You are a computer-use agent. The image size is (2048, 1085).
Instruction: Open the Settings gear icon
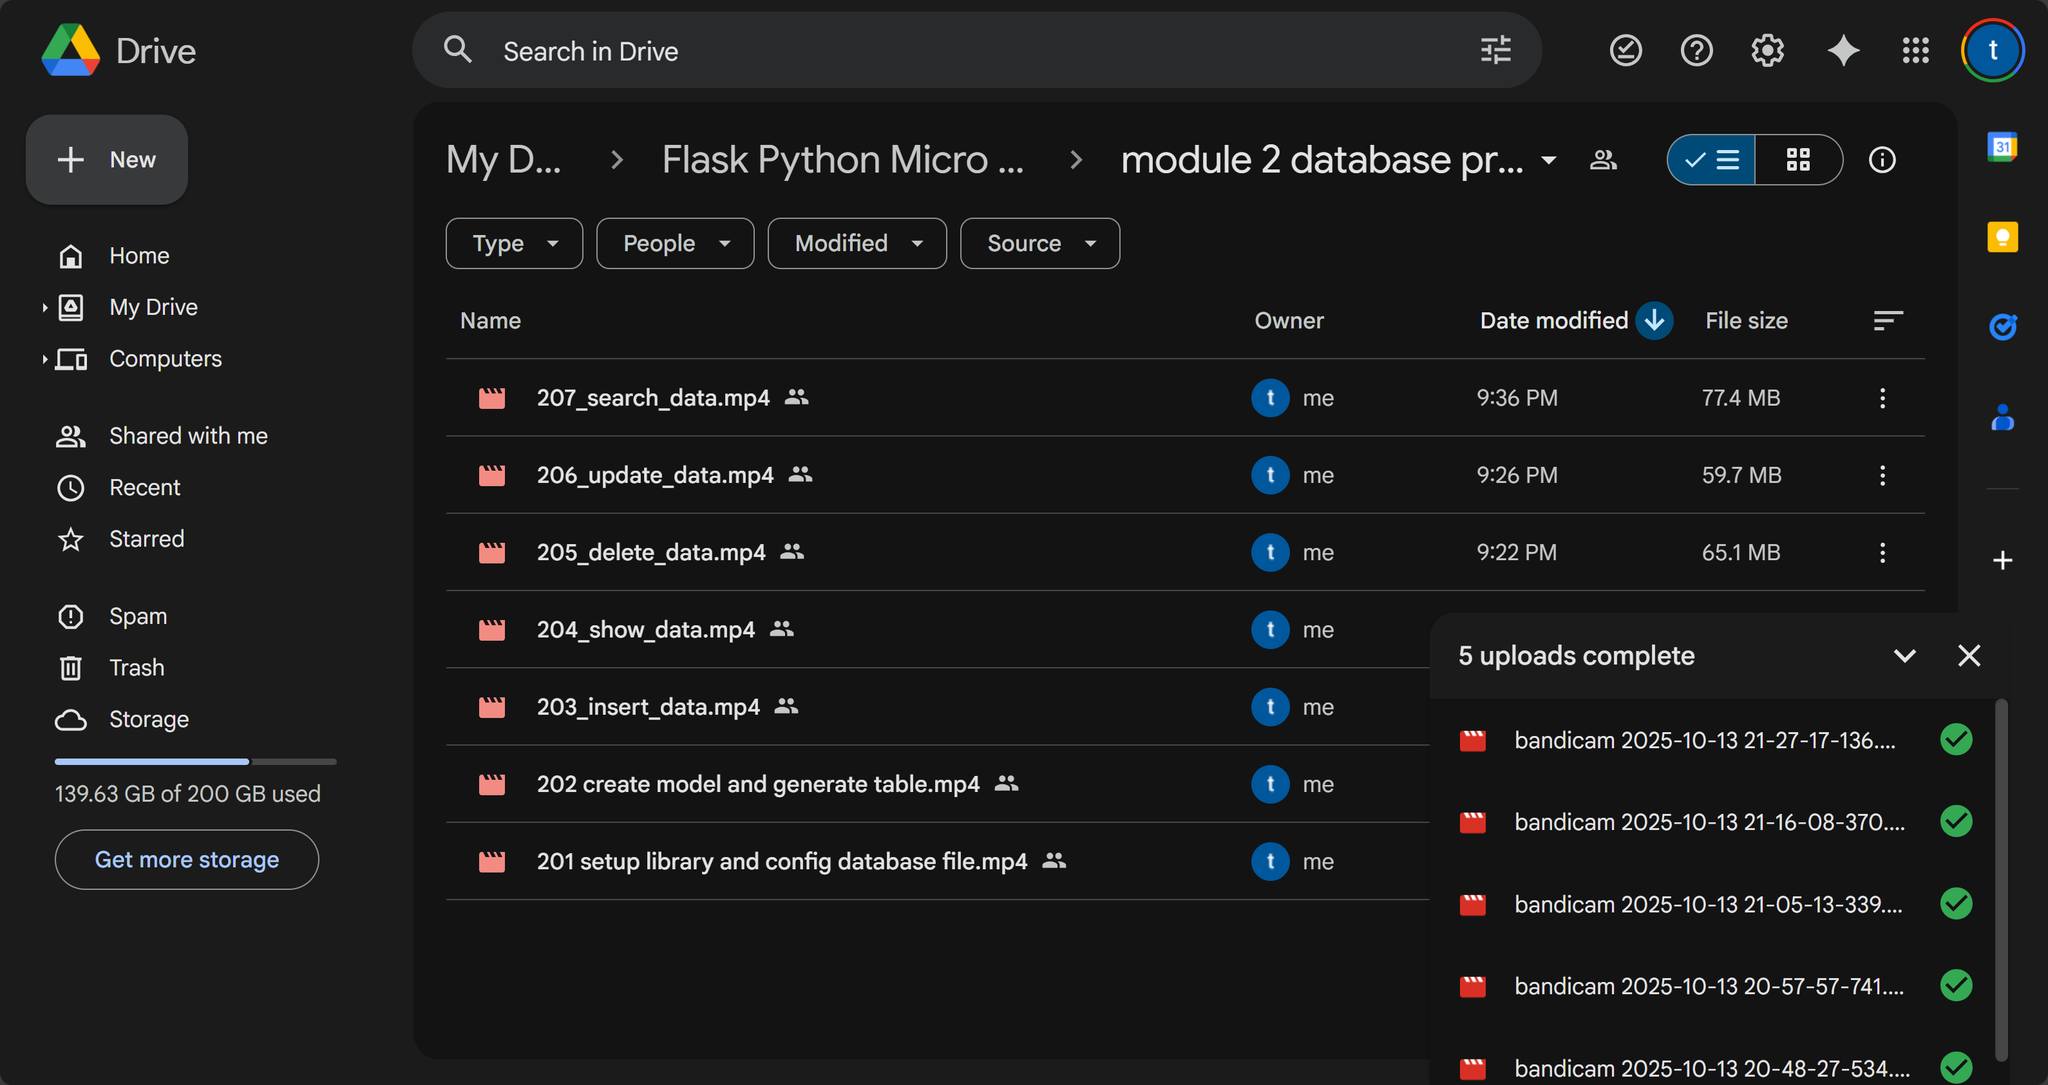pos(1767,50)
